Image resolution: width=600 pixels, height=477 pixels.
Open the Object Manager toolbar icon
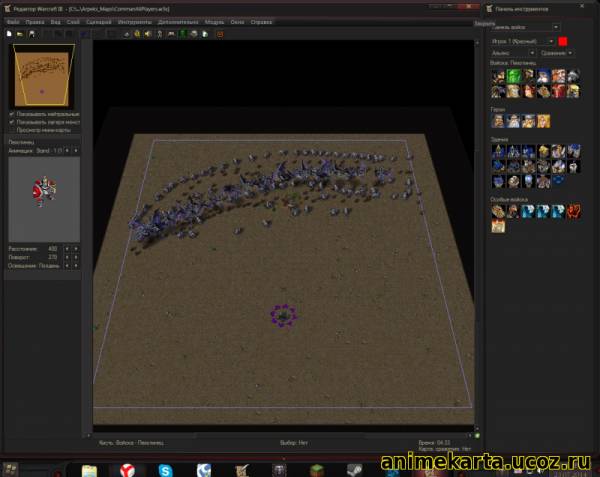(x=194, y=34)
